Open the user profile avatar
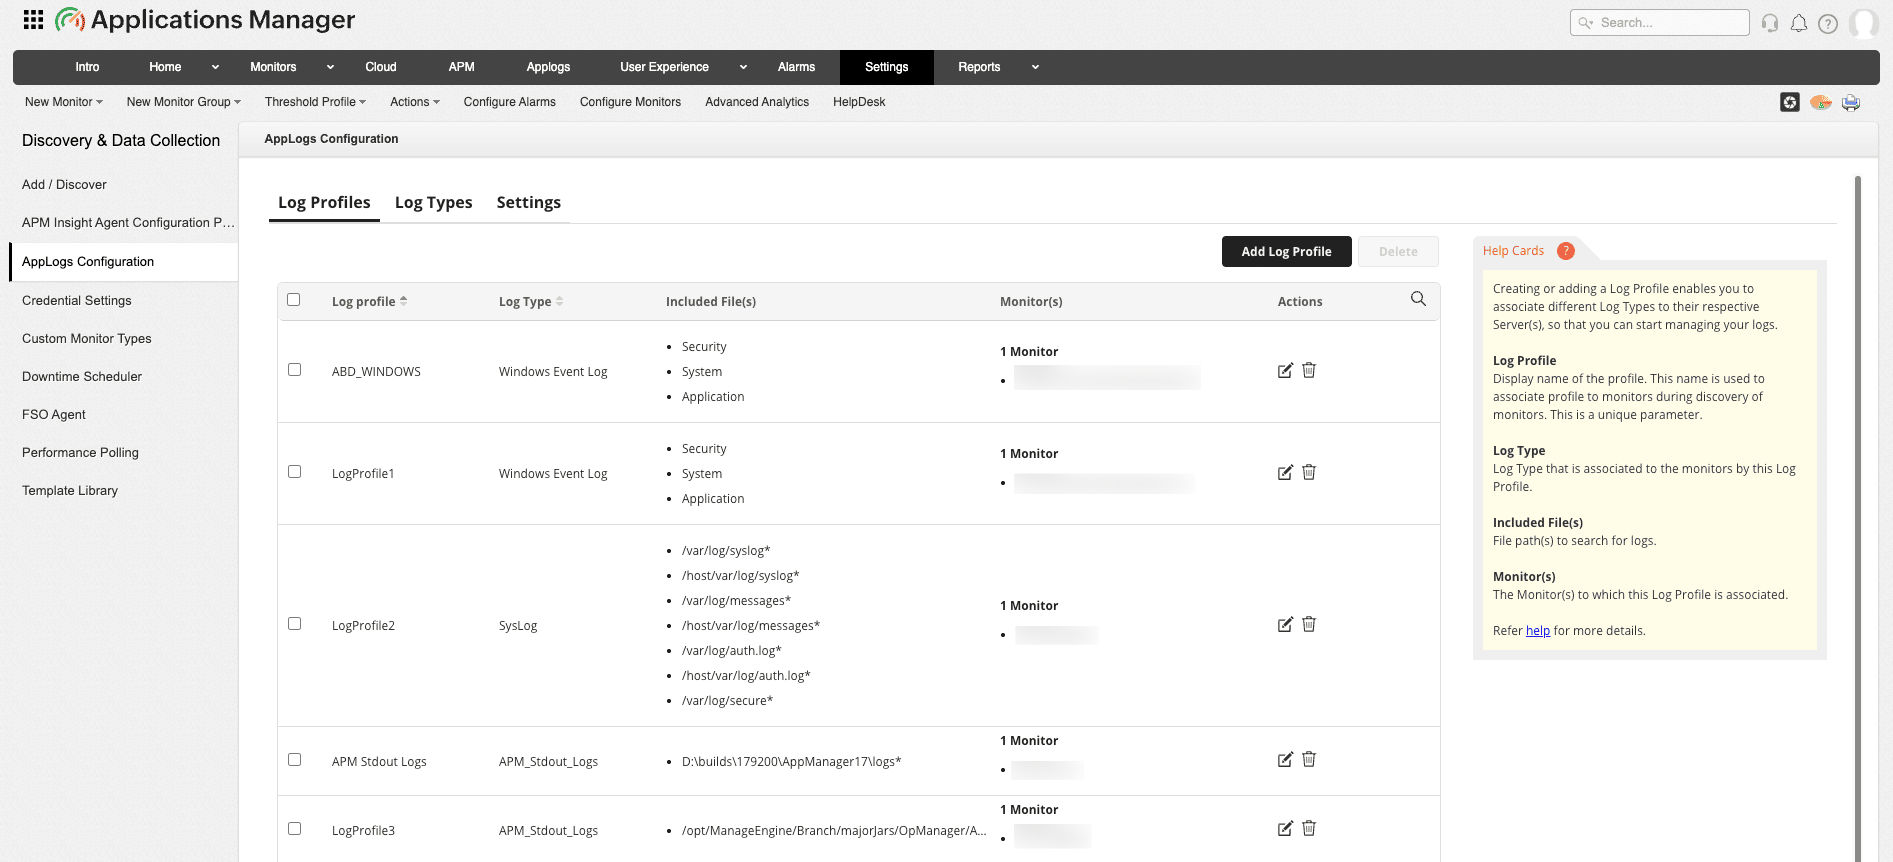This screenshot has width=1893, height=862. pos(1863,23)
